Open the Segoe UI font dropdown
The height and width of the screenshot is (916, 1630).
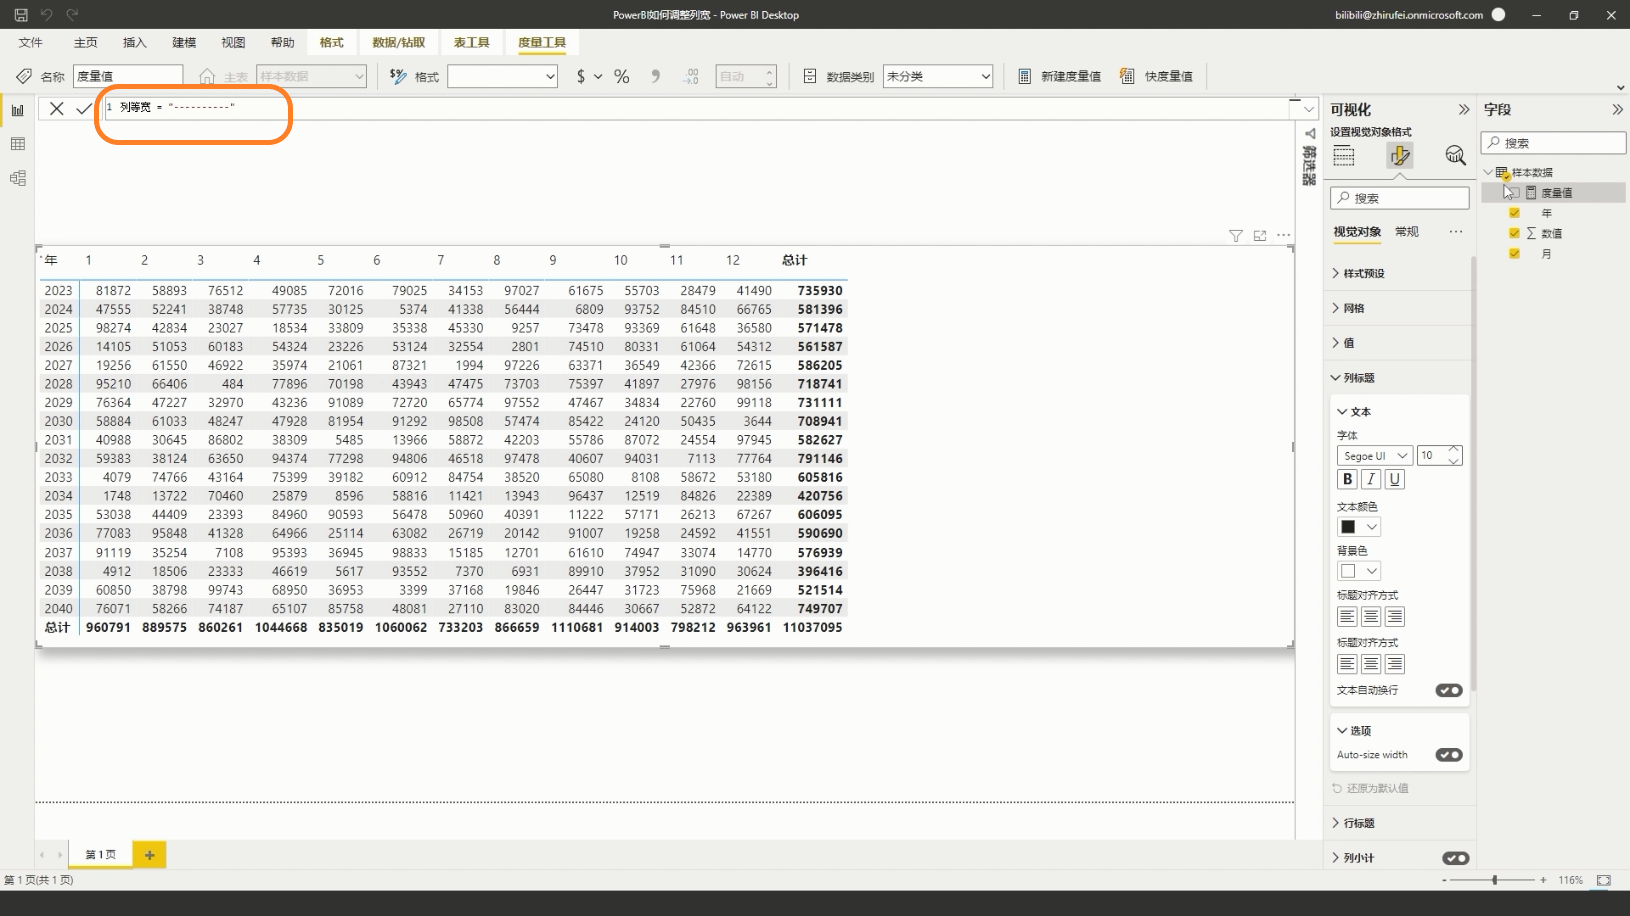pos(1374,456)
